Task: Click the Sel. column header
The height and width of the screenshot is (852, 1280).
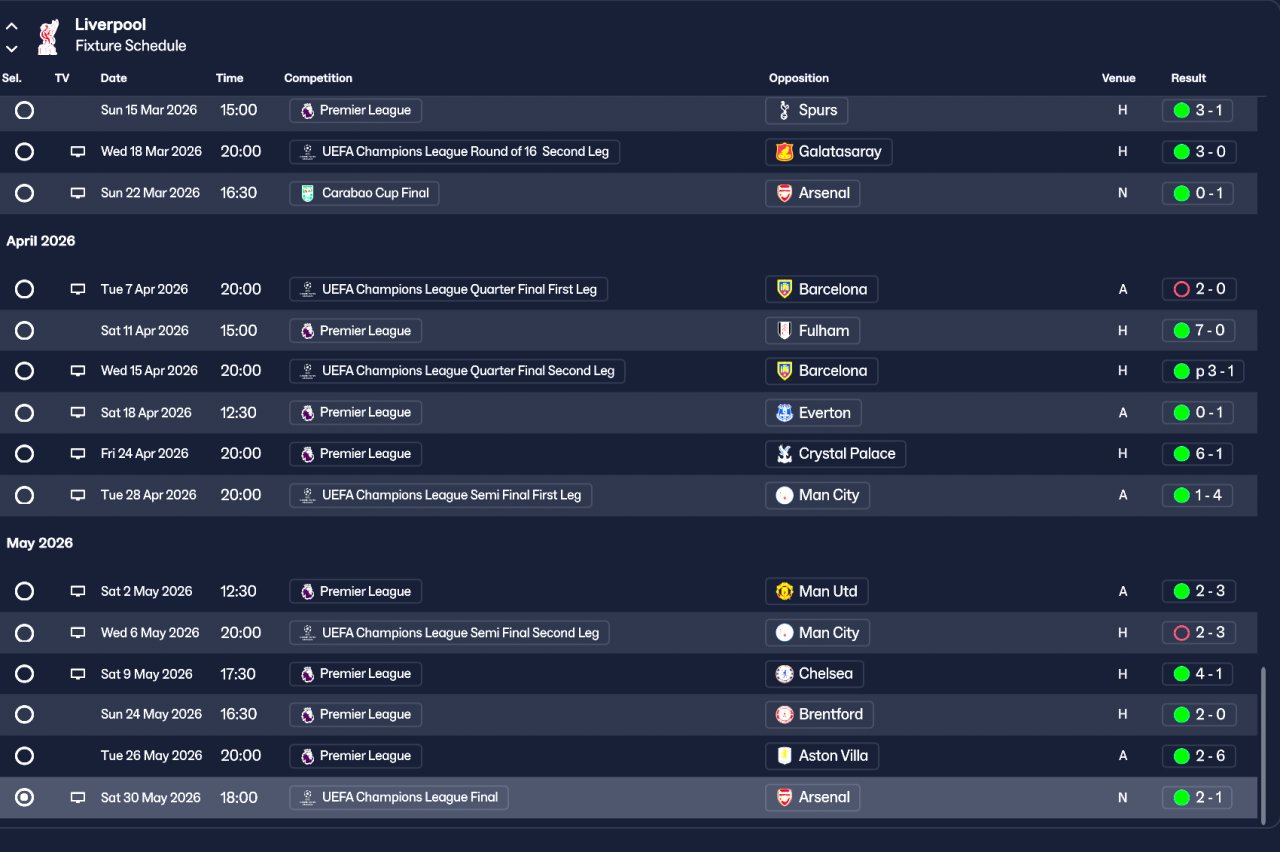Action: [x=12, y=78]
